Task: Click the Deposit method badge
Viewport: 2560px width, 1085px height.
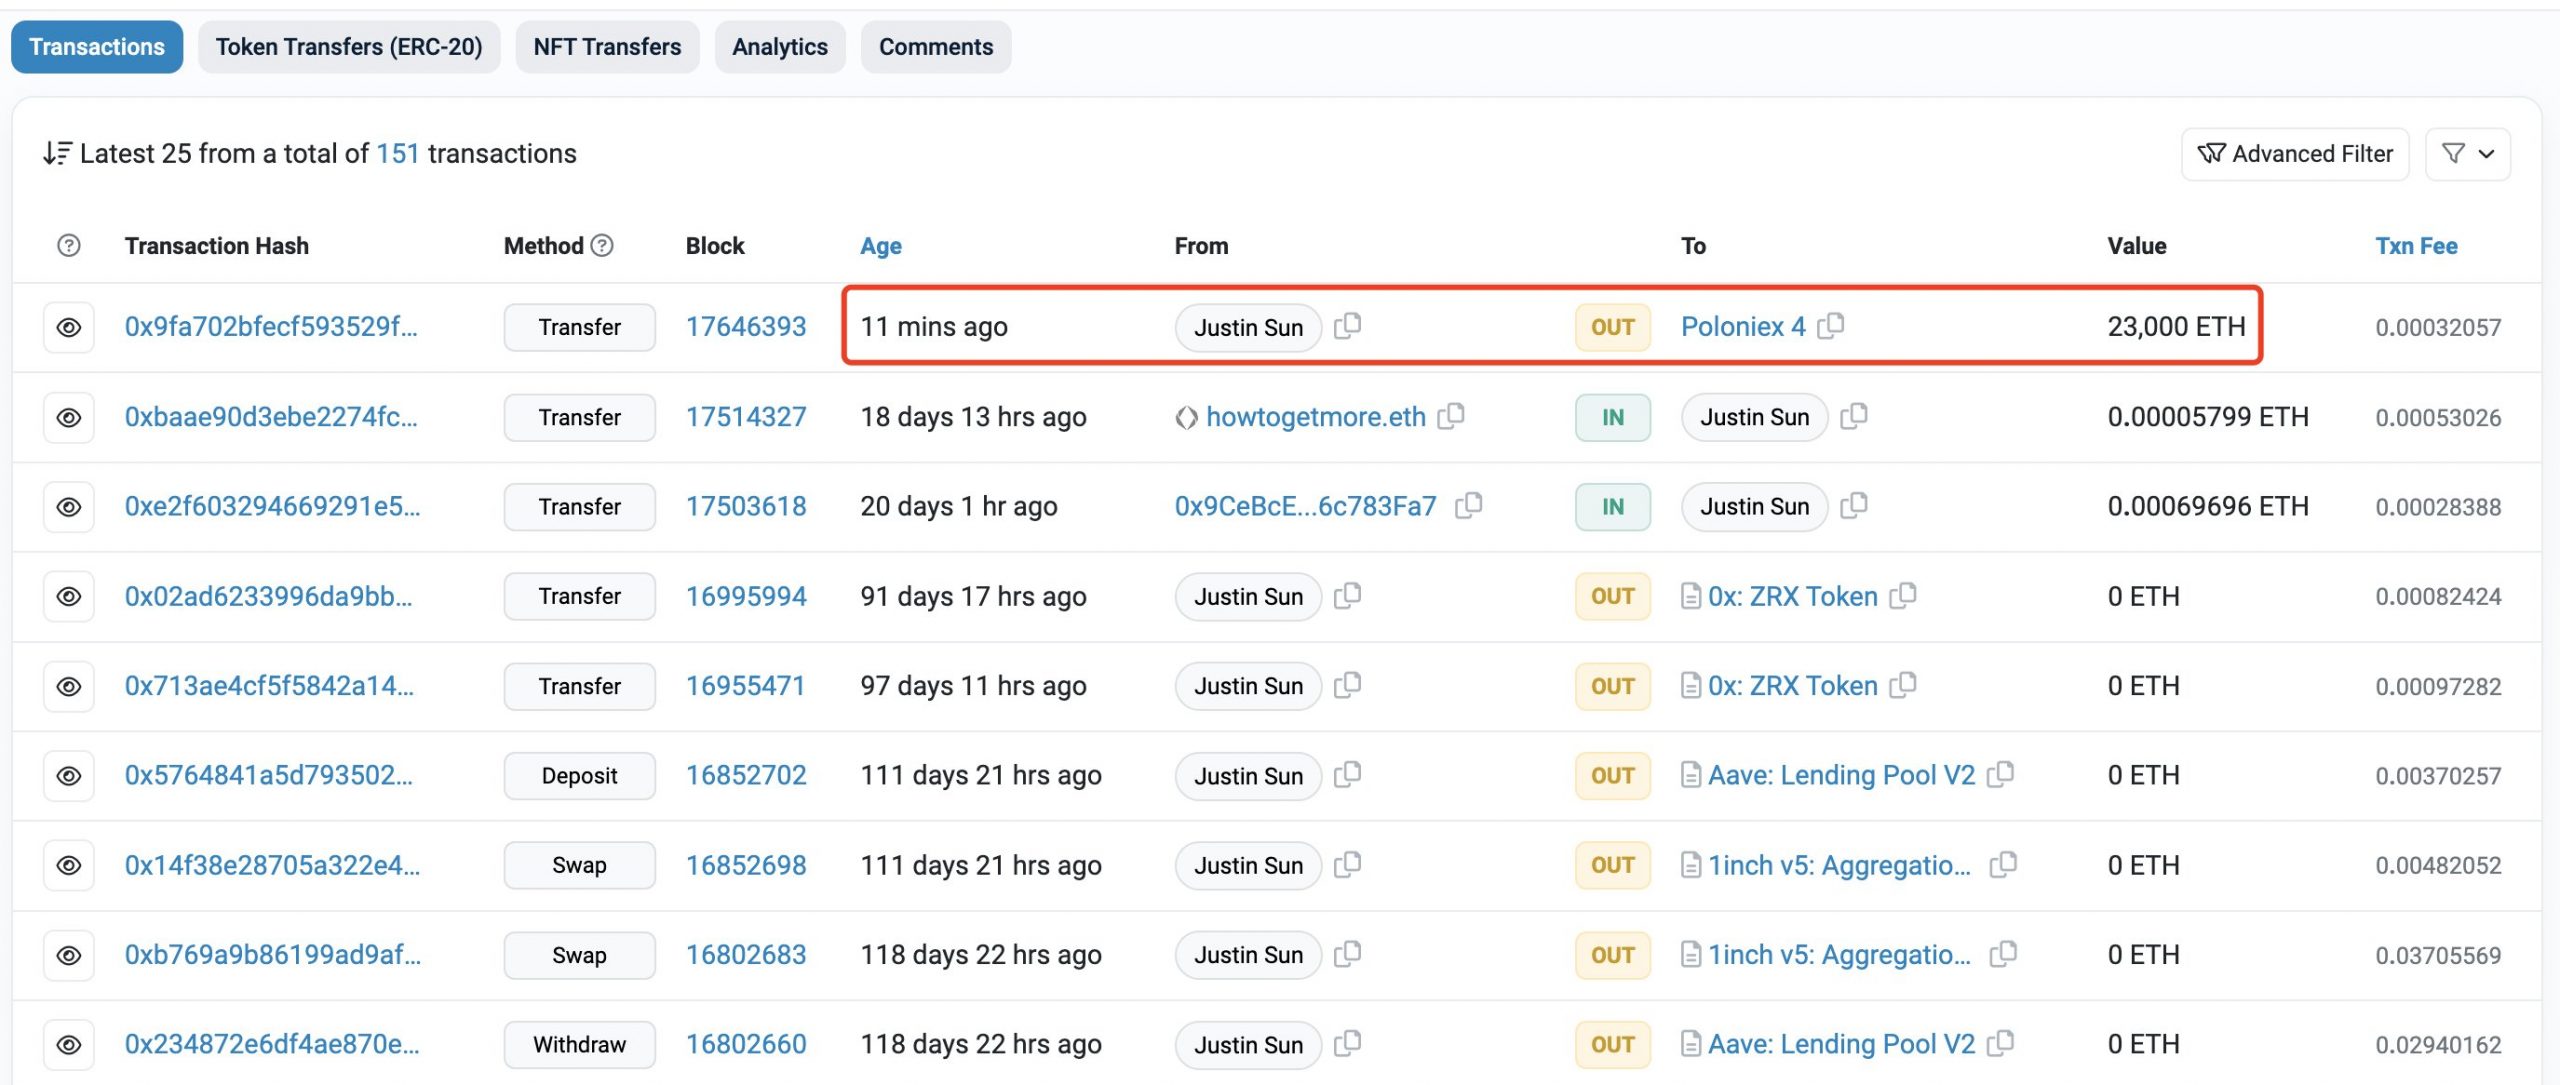Action: [x=580, y=776]
